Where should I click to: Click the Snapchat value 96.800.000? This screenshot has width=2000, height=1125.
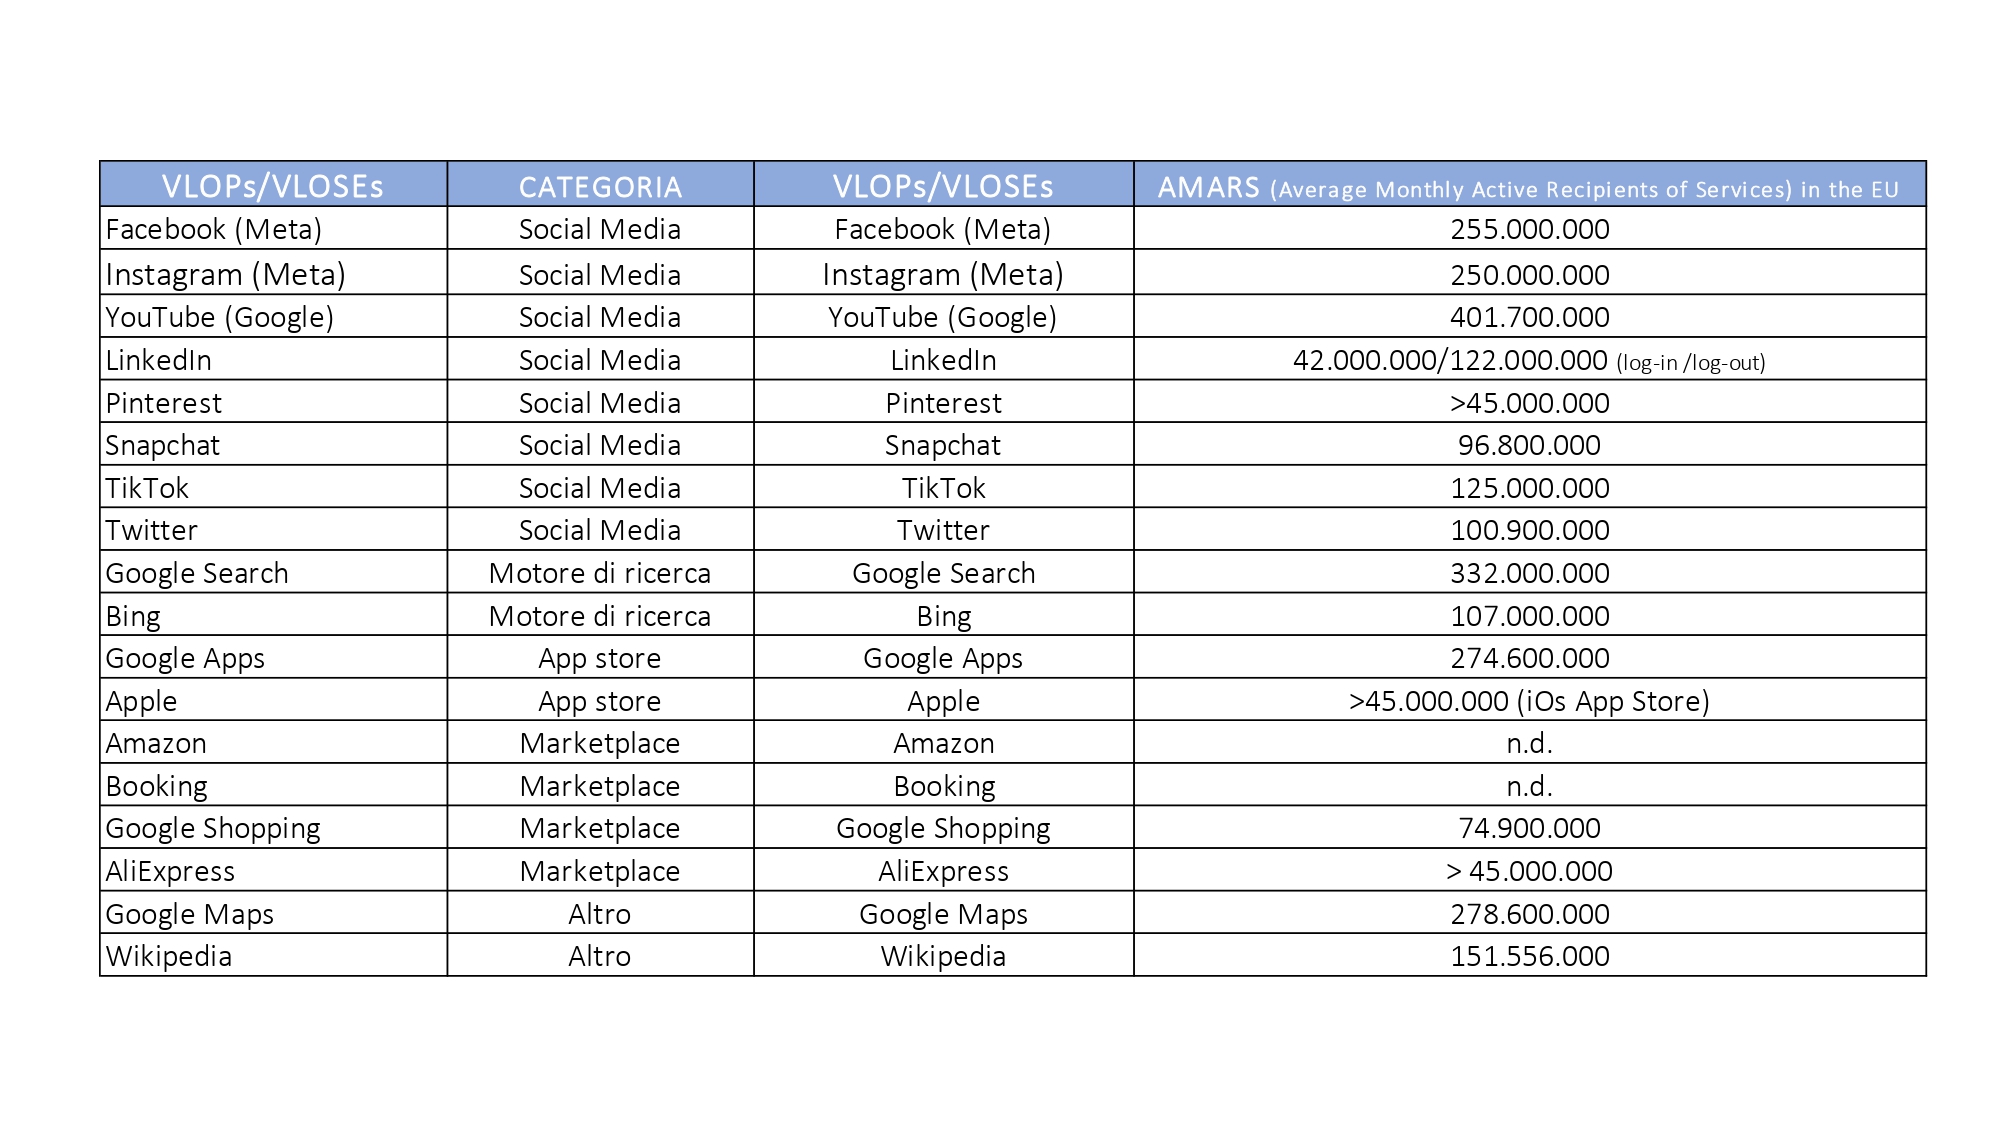(x=1529, y=445)
